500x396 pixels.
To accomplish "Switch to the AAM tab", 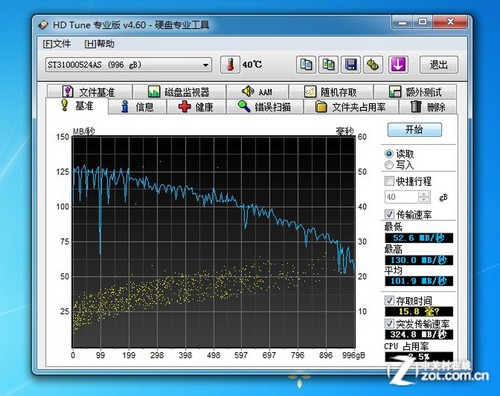I will pos(257,92).
